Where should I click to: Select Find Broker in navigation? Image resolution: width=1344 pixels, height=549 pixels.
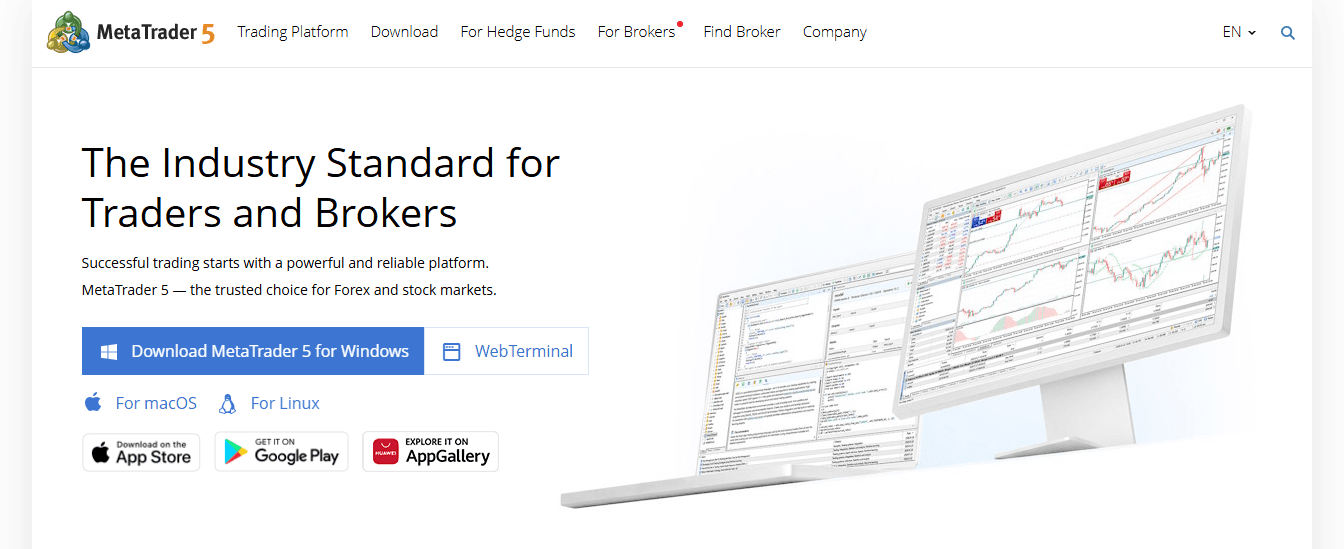pos(742,32)
